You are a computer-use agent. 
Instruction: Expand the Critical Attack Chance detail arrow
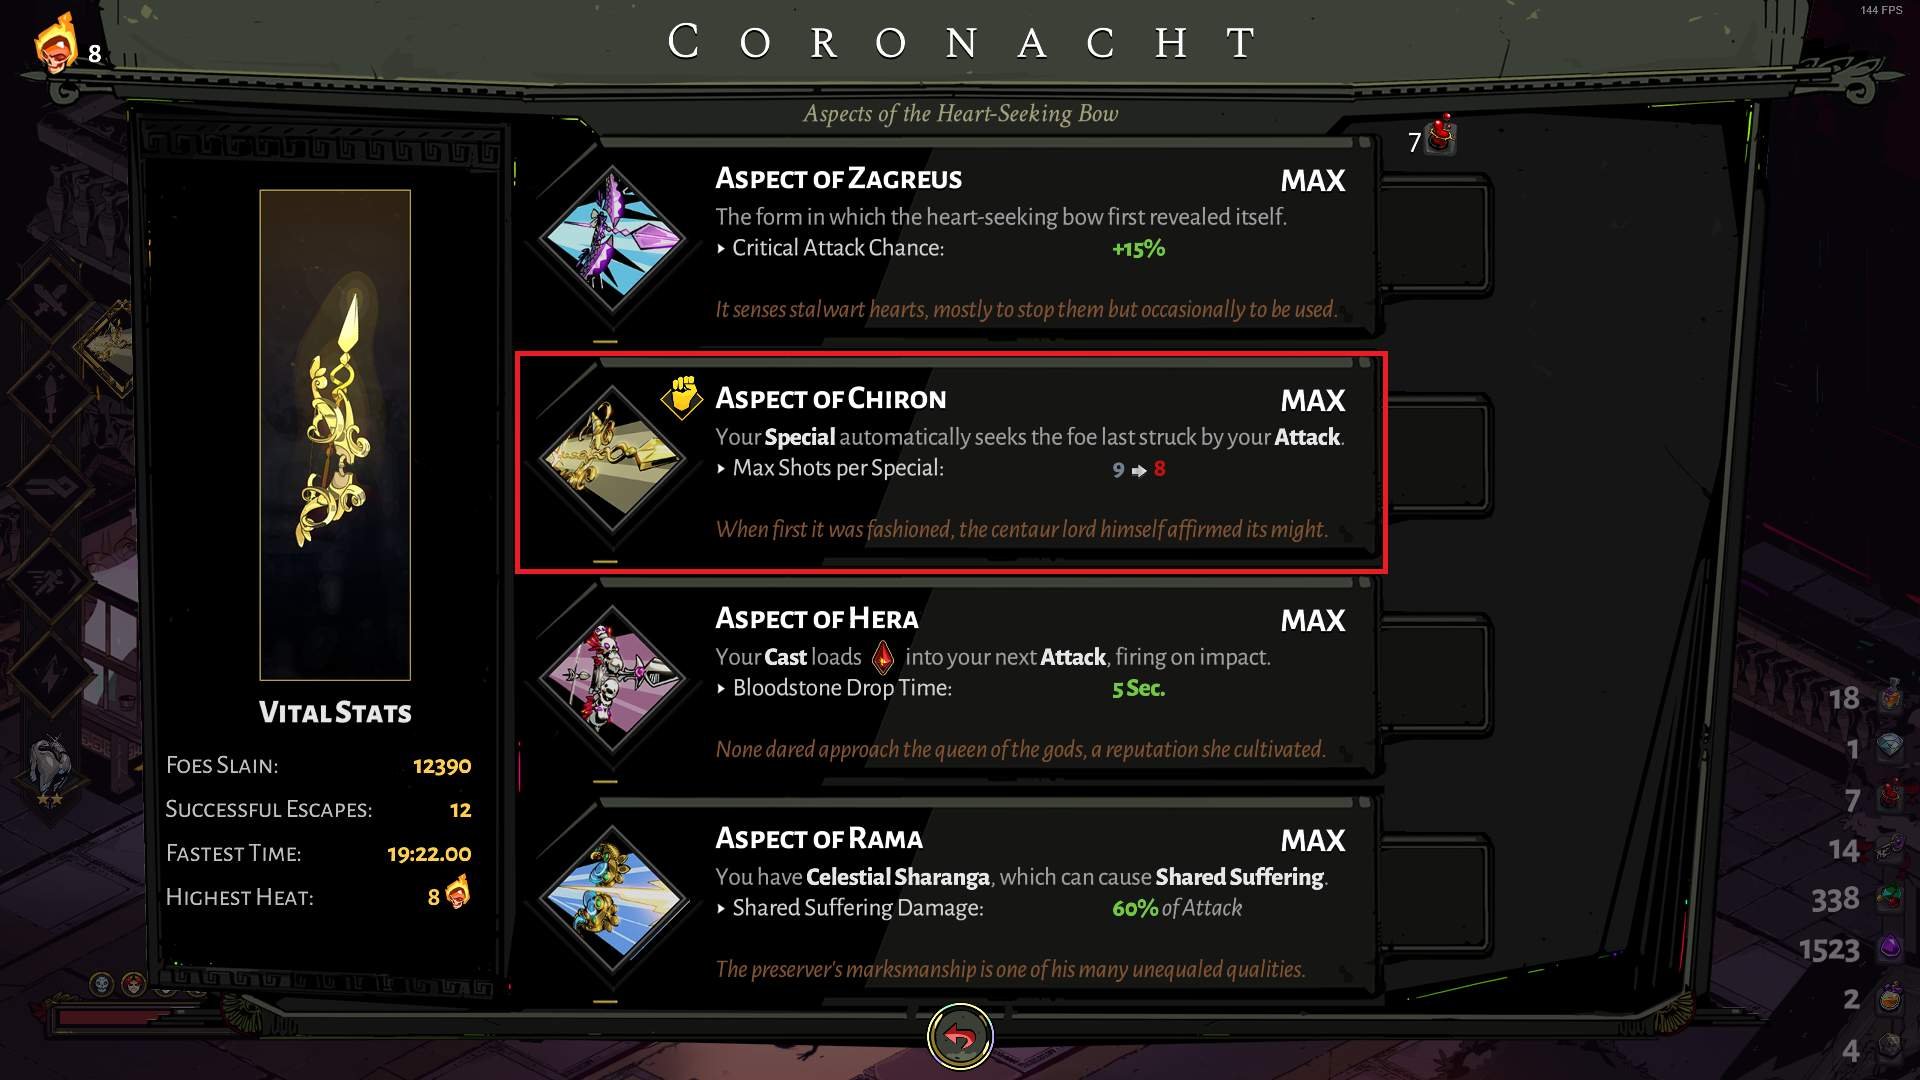[x=721, y=249]
